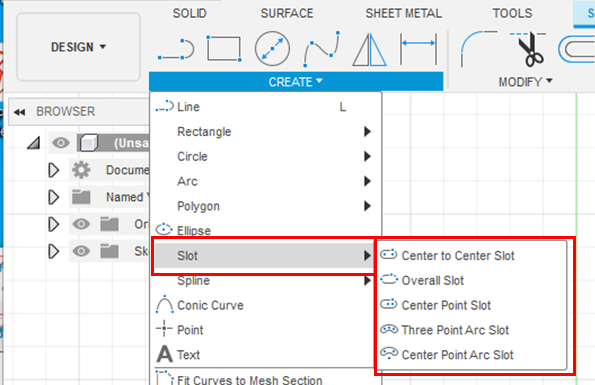595x385 pixels.
Task: Click the Center Point Arc Slot icon
Action: click(389, 353)
